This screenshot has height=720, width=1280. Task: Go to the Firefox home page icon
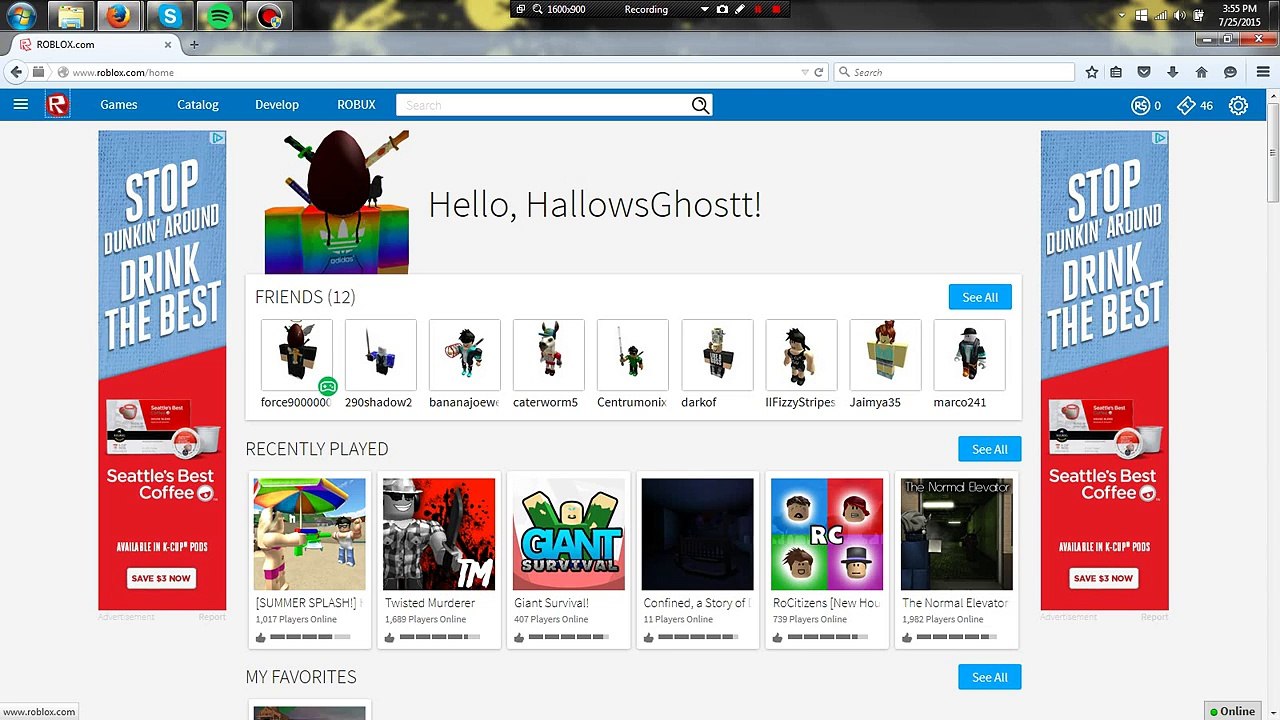pyautogui.click(x=1202, y=72)
